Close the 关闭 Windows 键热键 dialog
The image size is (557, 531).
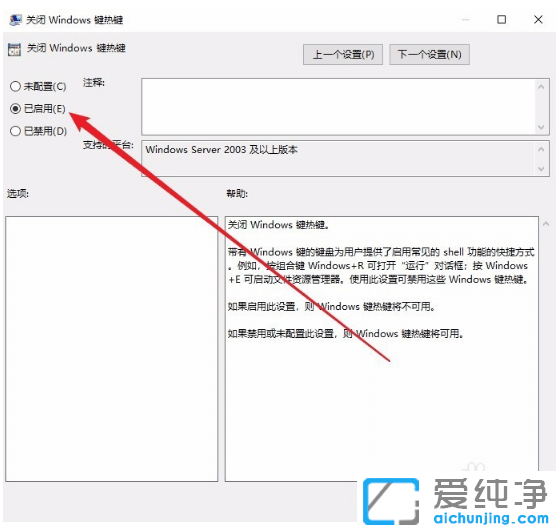pos(538,19)
